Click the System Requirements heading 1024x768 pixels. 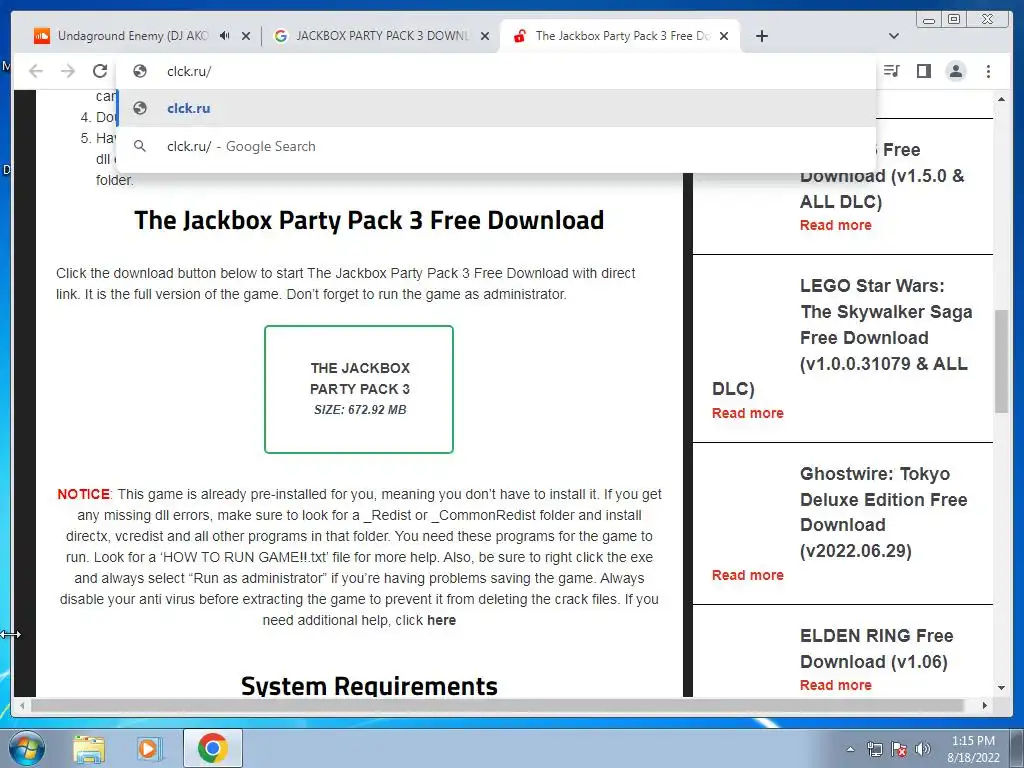369,686
